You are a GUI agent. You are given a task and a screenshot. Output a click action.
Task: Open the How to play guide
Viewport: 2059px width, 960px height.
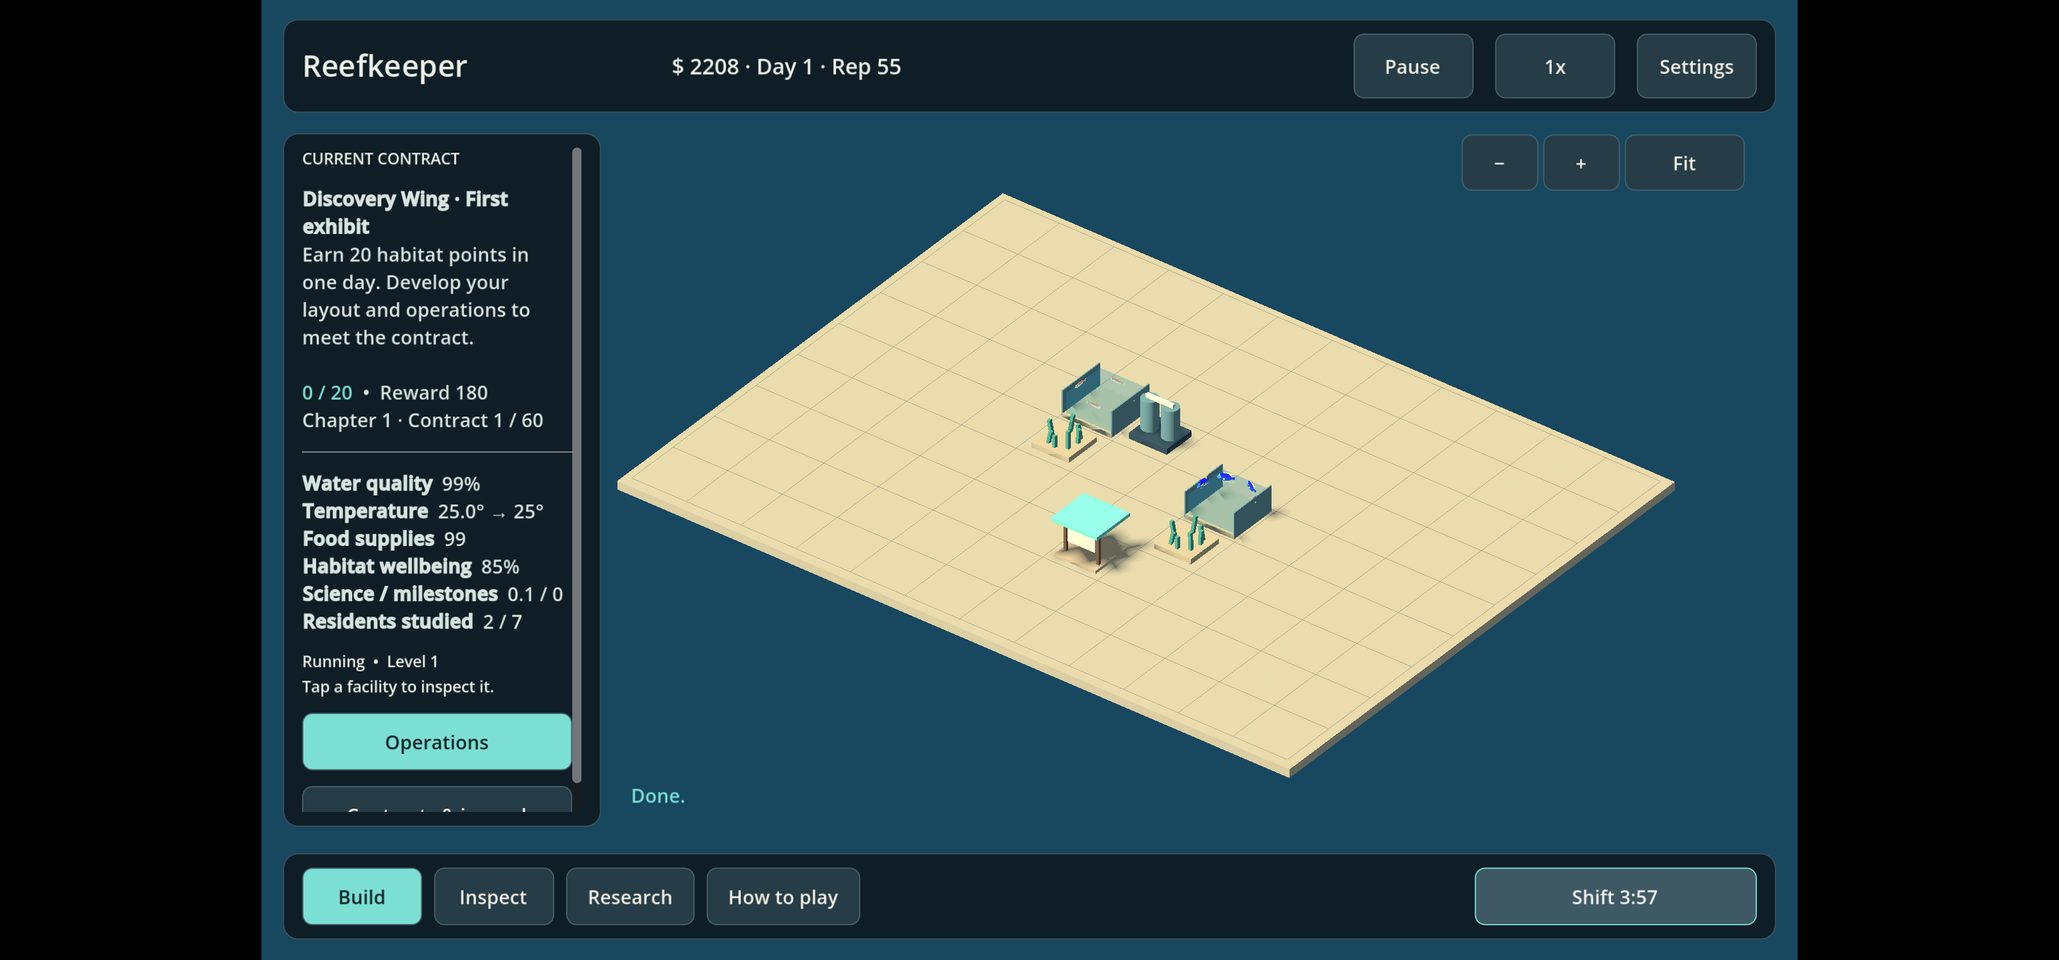click(783, 897)
